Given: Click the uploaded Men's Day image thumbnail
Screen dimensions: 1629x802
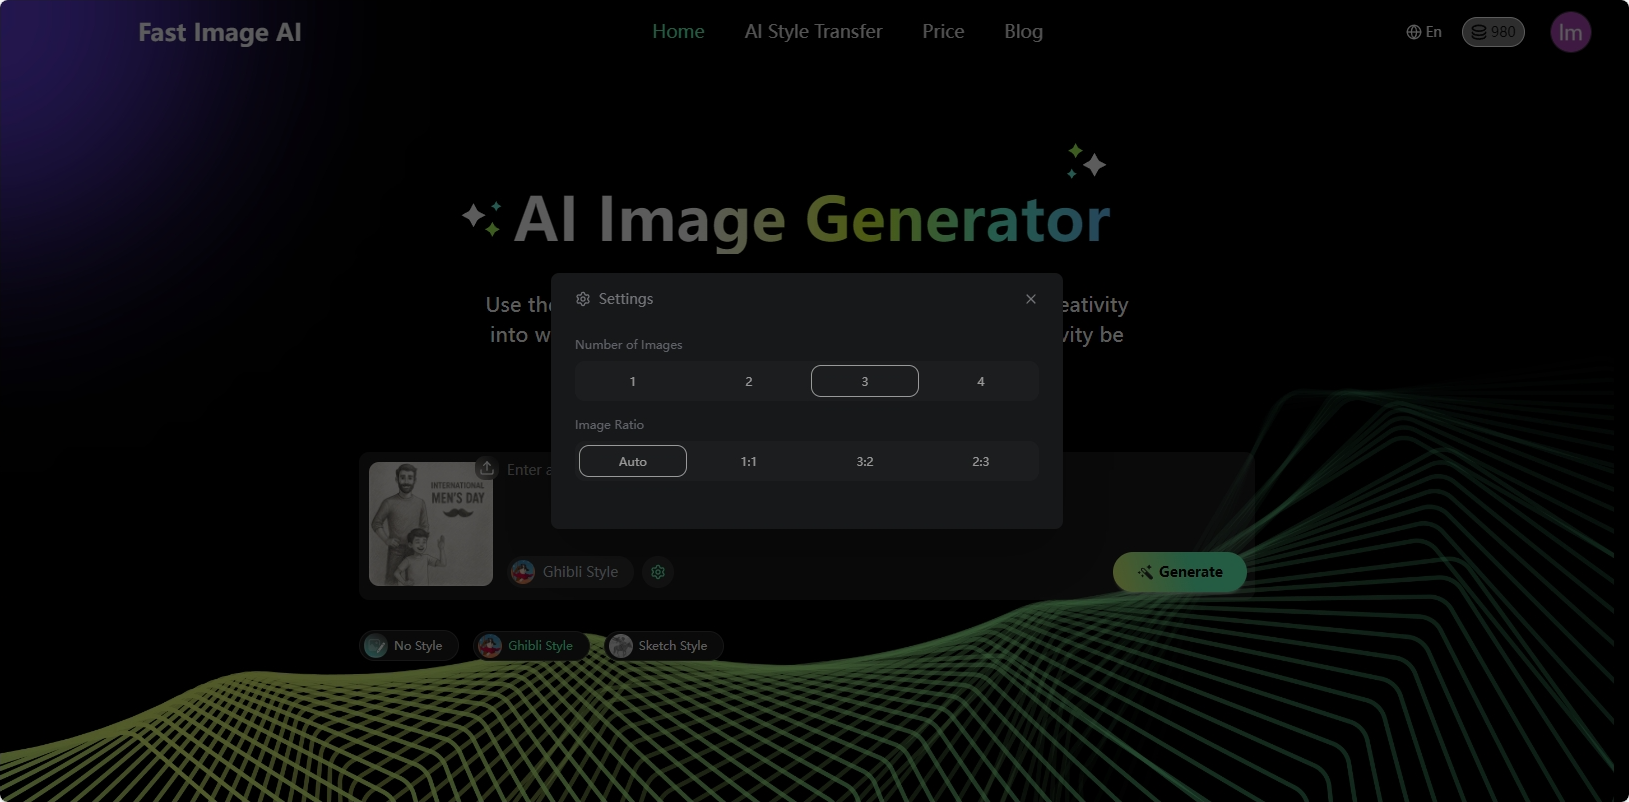Looking at the screenshot, I should pyautogui.click(x=430, y=524).
